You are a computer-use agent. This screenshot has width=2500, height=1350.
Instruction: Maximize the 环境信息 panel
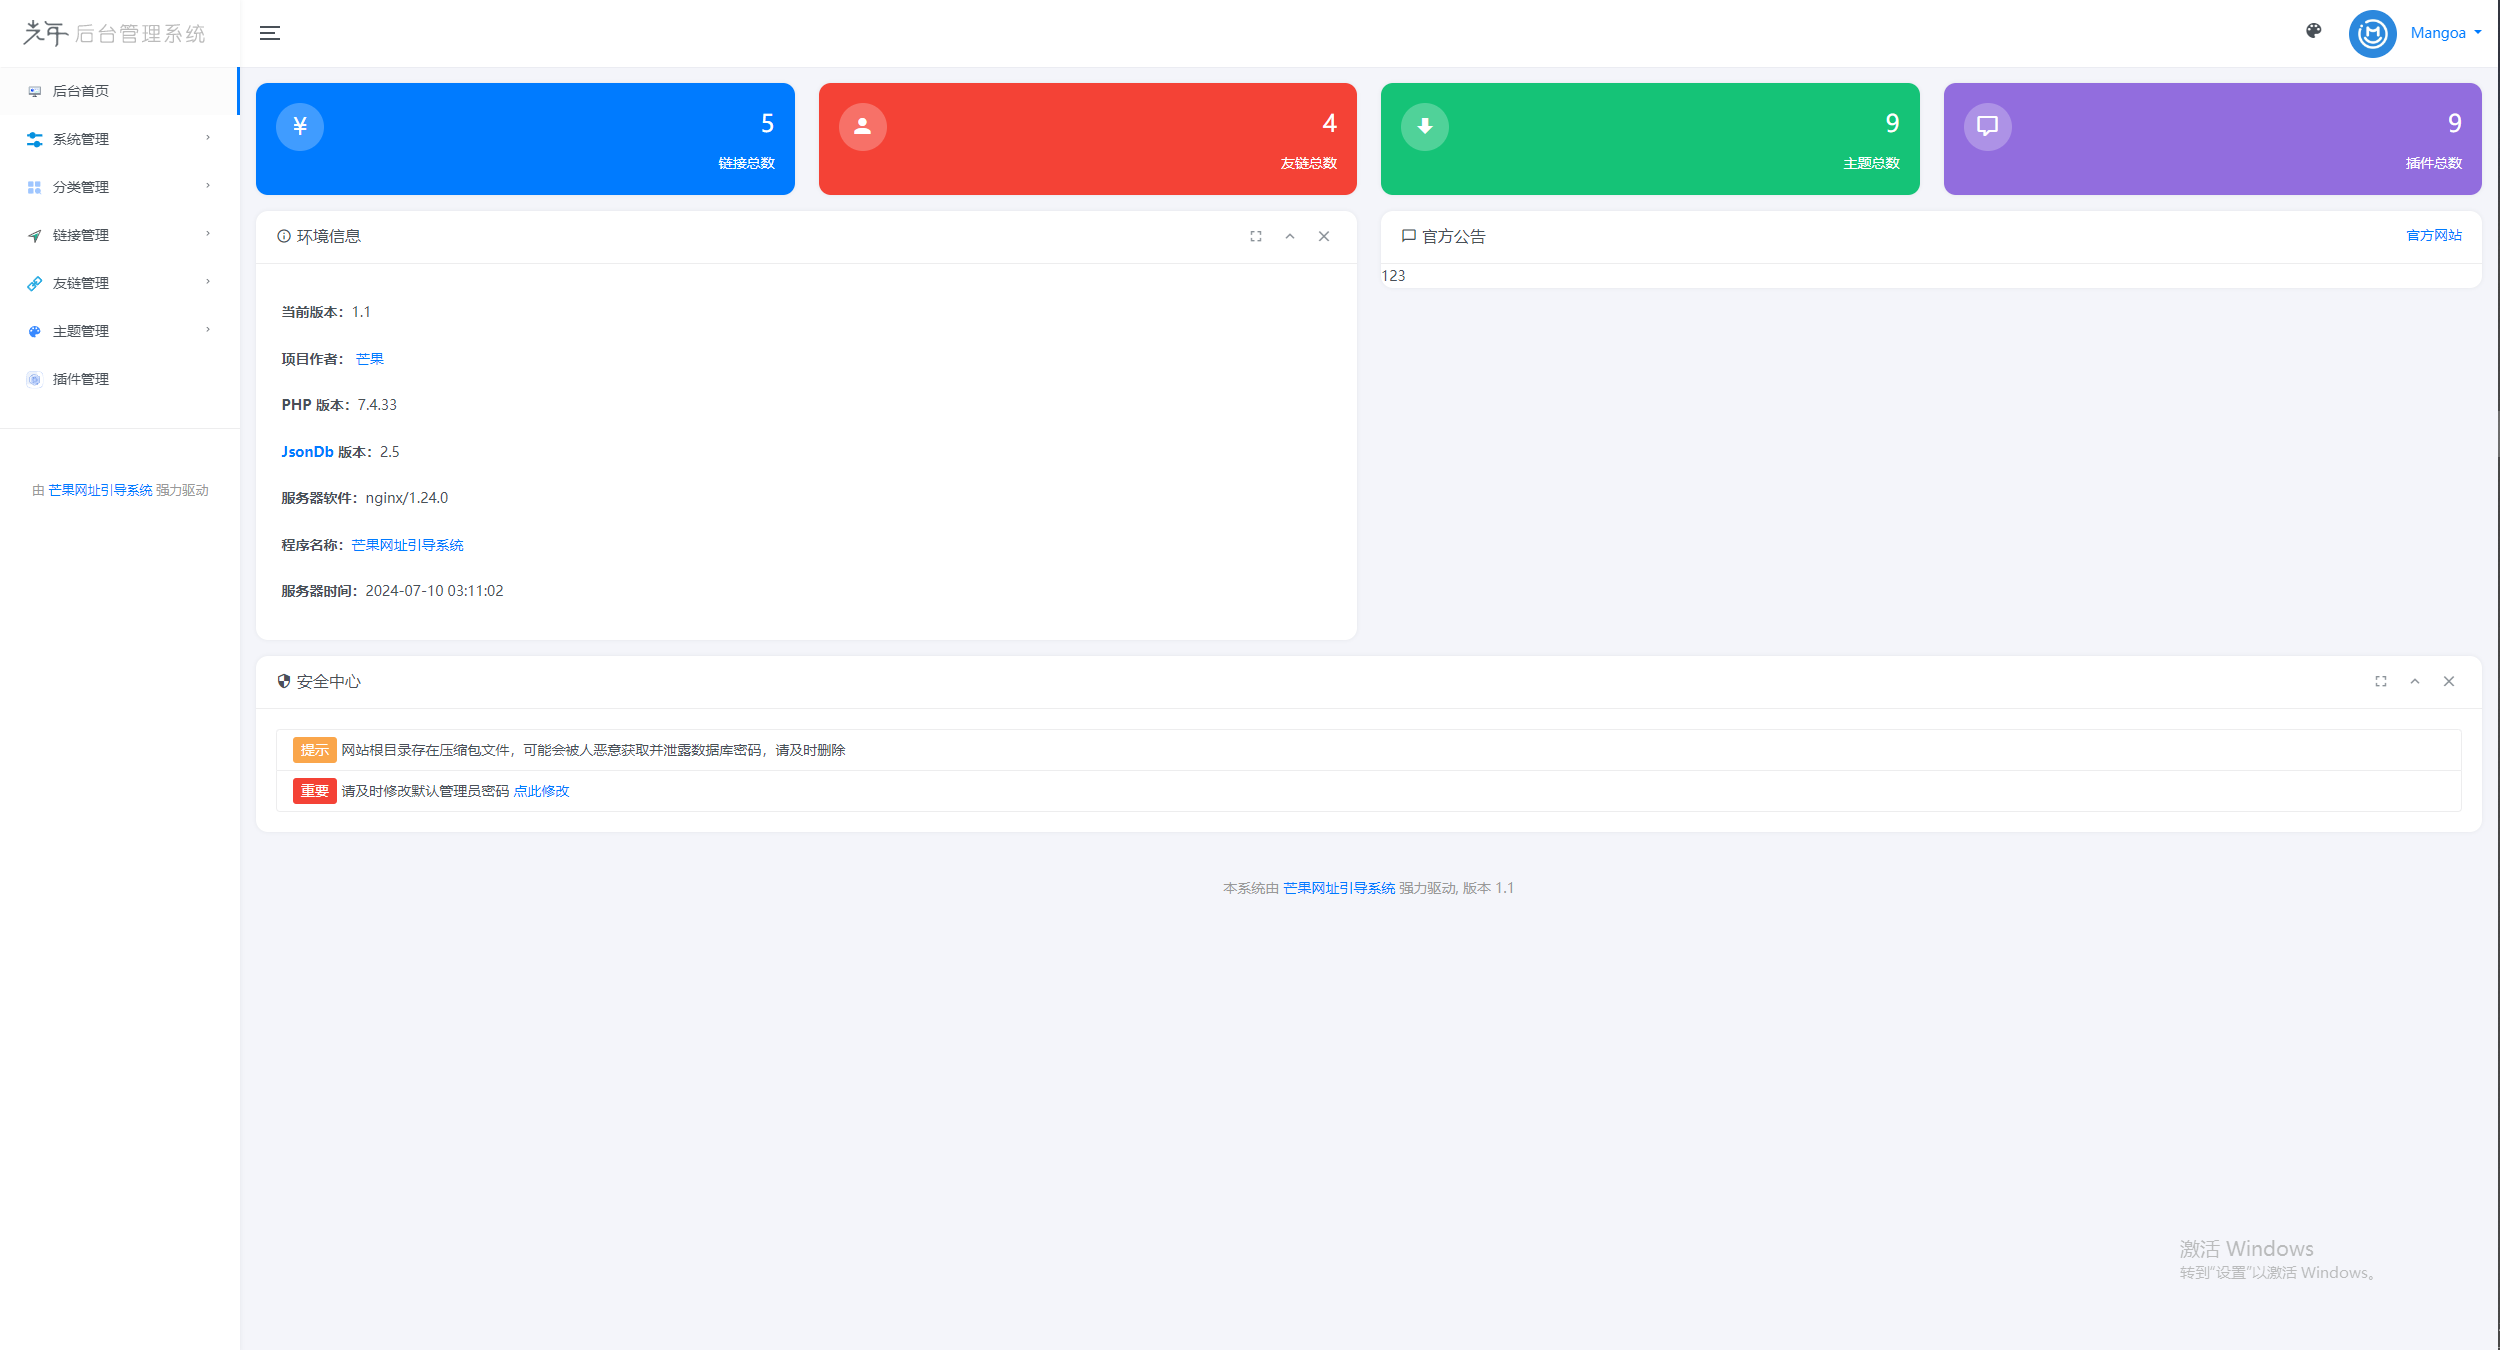tap(1257, 236)
